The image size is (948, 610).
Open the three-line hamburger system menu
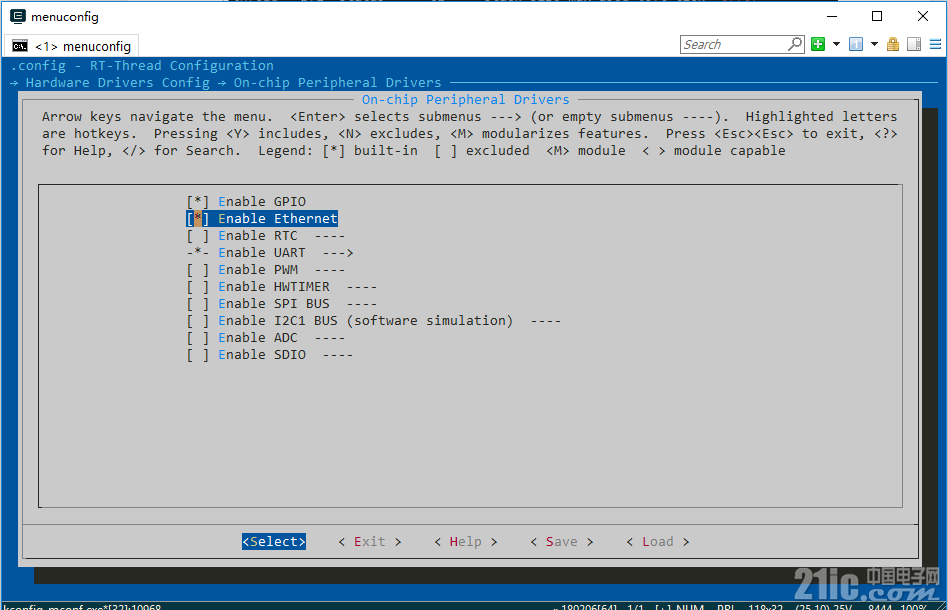tap(935, 44)
